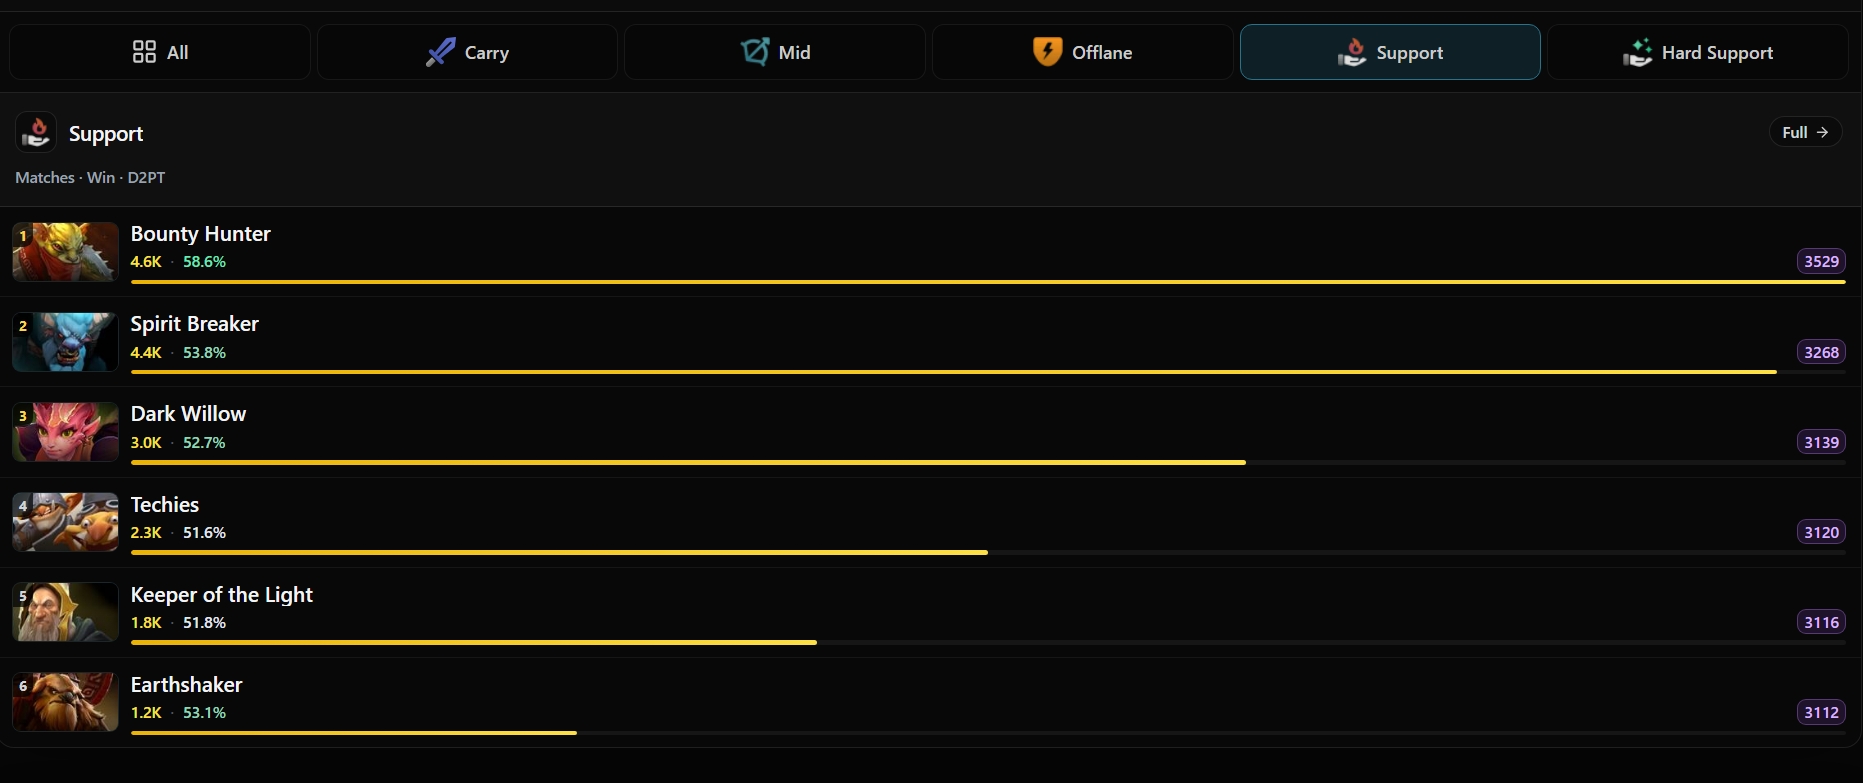Switch to the Hard Support tab
The width and height of the screenshot is (1863, 783).
tap(1697, 52)
